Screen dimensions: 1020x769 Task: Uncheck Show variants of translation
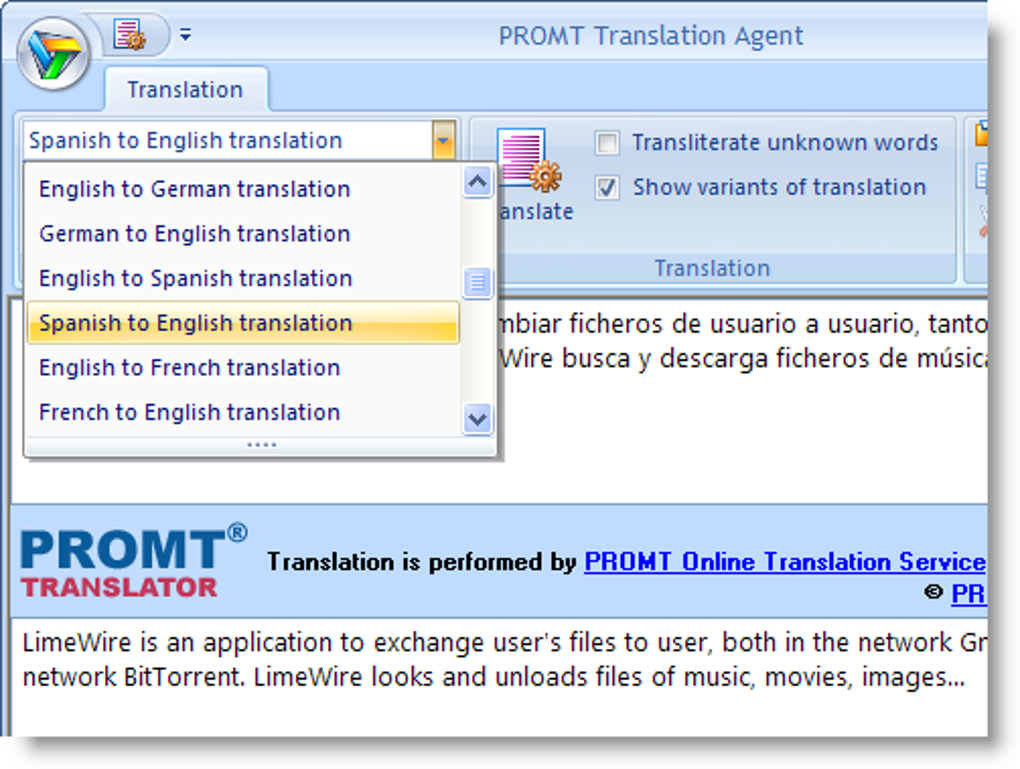coord(607,187)
